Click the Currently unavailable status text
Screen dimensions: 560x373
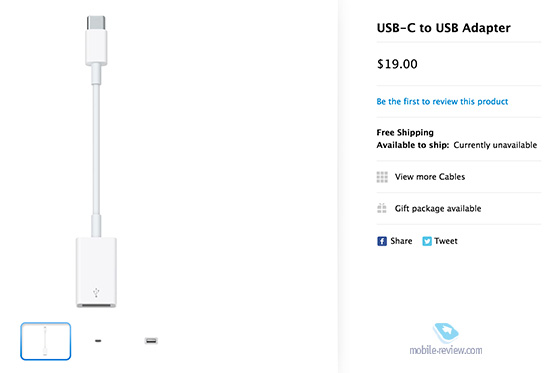[495, 145]
